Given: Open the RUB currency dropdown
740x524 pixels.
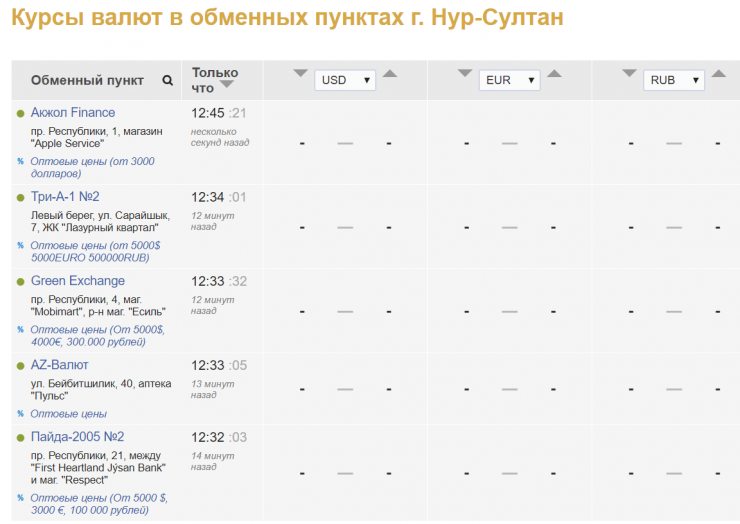Looking at the screenshot, I should (673, 80).
